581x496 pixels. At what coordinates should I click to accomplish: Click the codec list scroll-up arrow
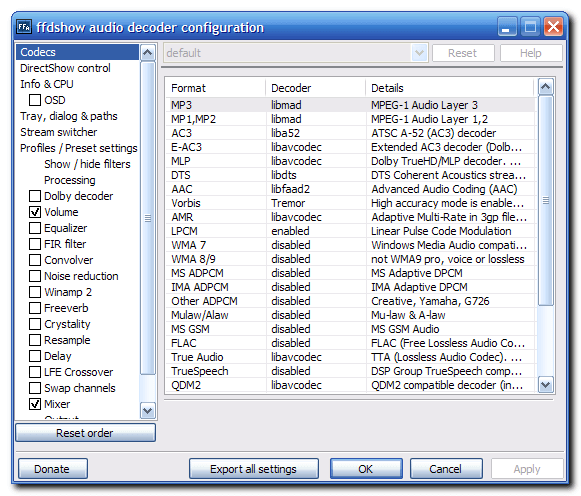[x=545, y=87]
